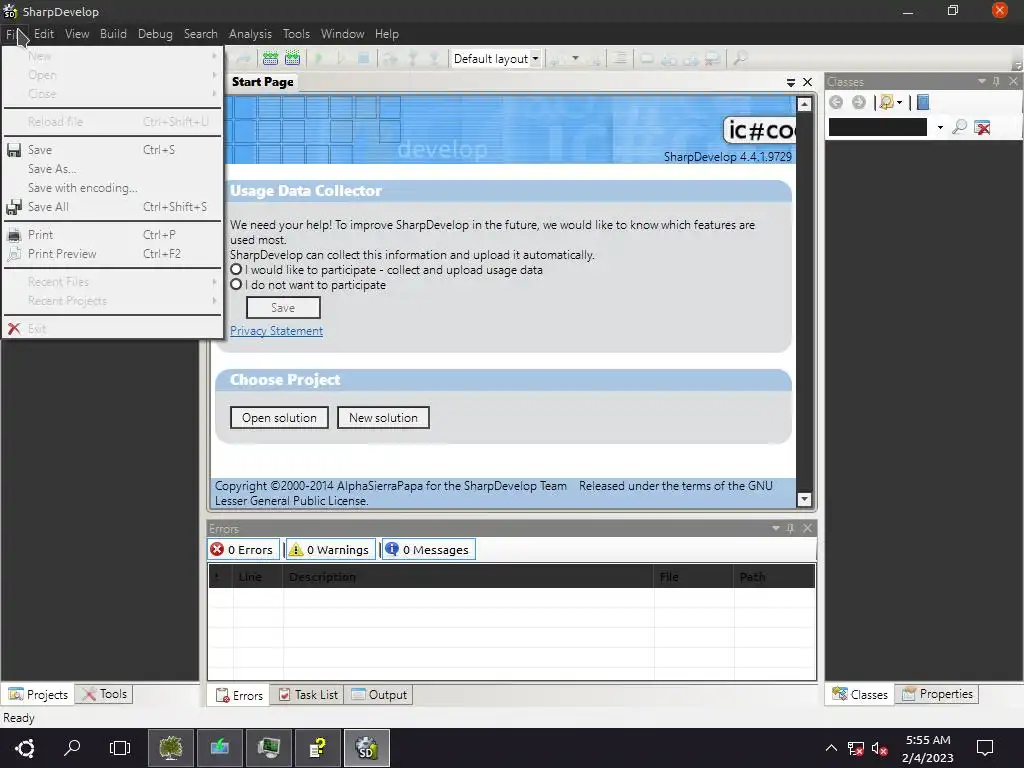Viewport: 1024px width, 768px height.
Task: Click the Save button in Usage Data Collector
Action: coord(283,308)
